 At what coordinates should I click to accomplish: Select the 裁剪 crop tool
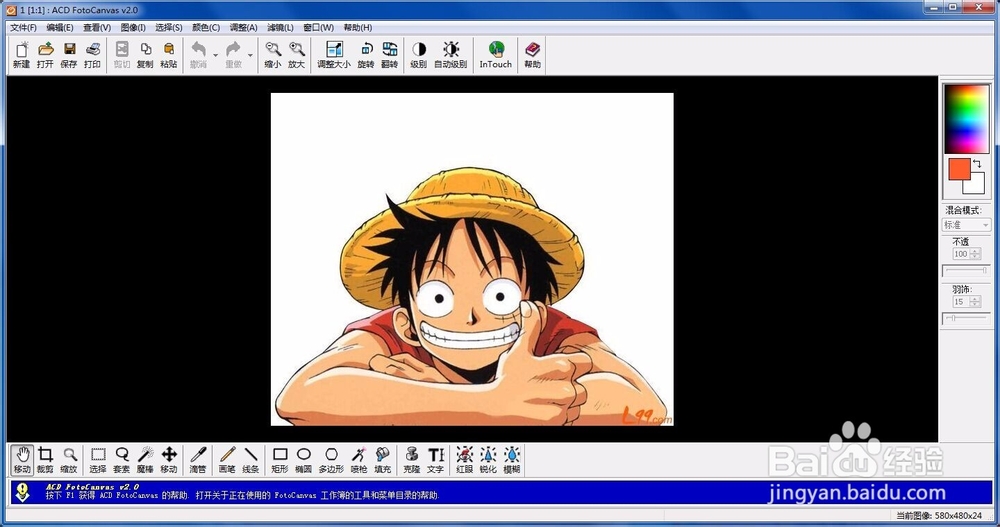(x=45, y=460)
